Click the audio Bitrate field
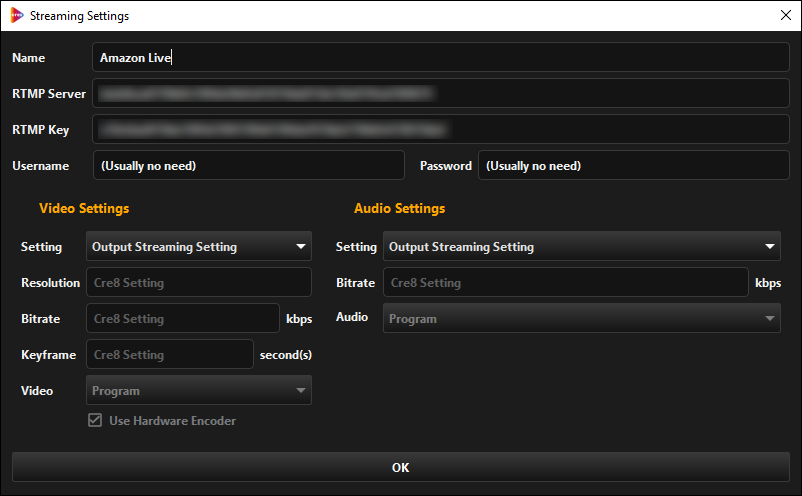The height and width of the screenshot is (496, 802). coord(566,282)
